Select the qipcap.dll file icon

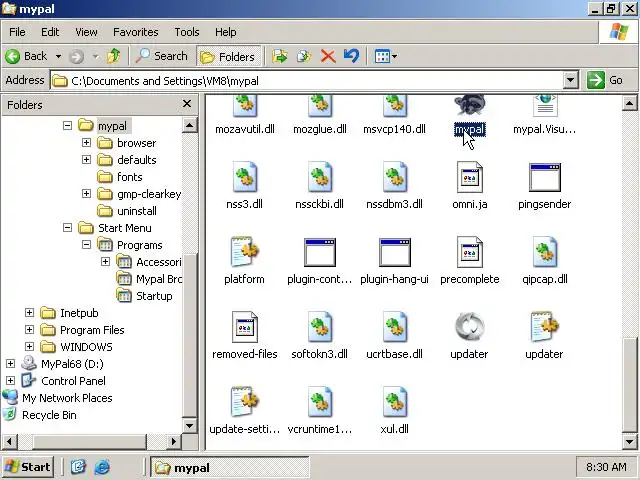pos(544,252)
